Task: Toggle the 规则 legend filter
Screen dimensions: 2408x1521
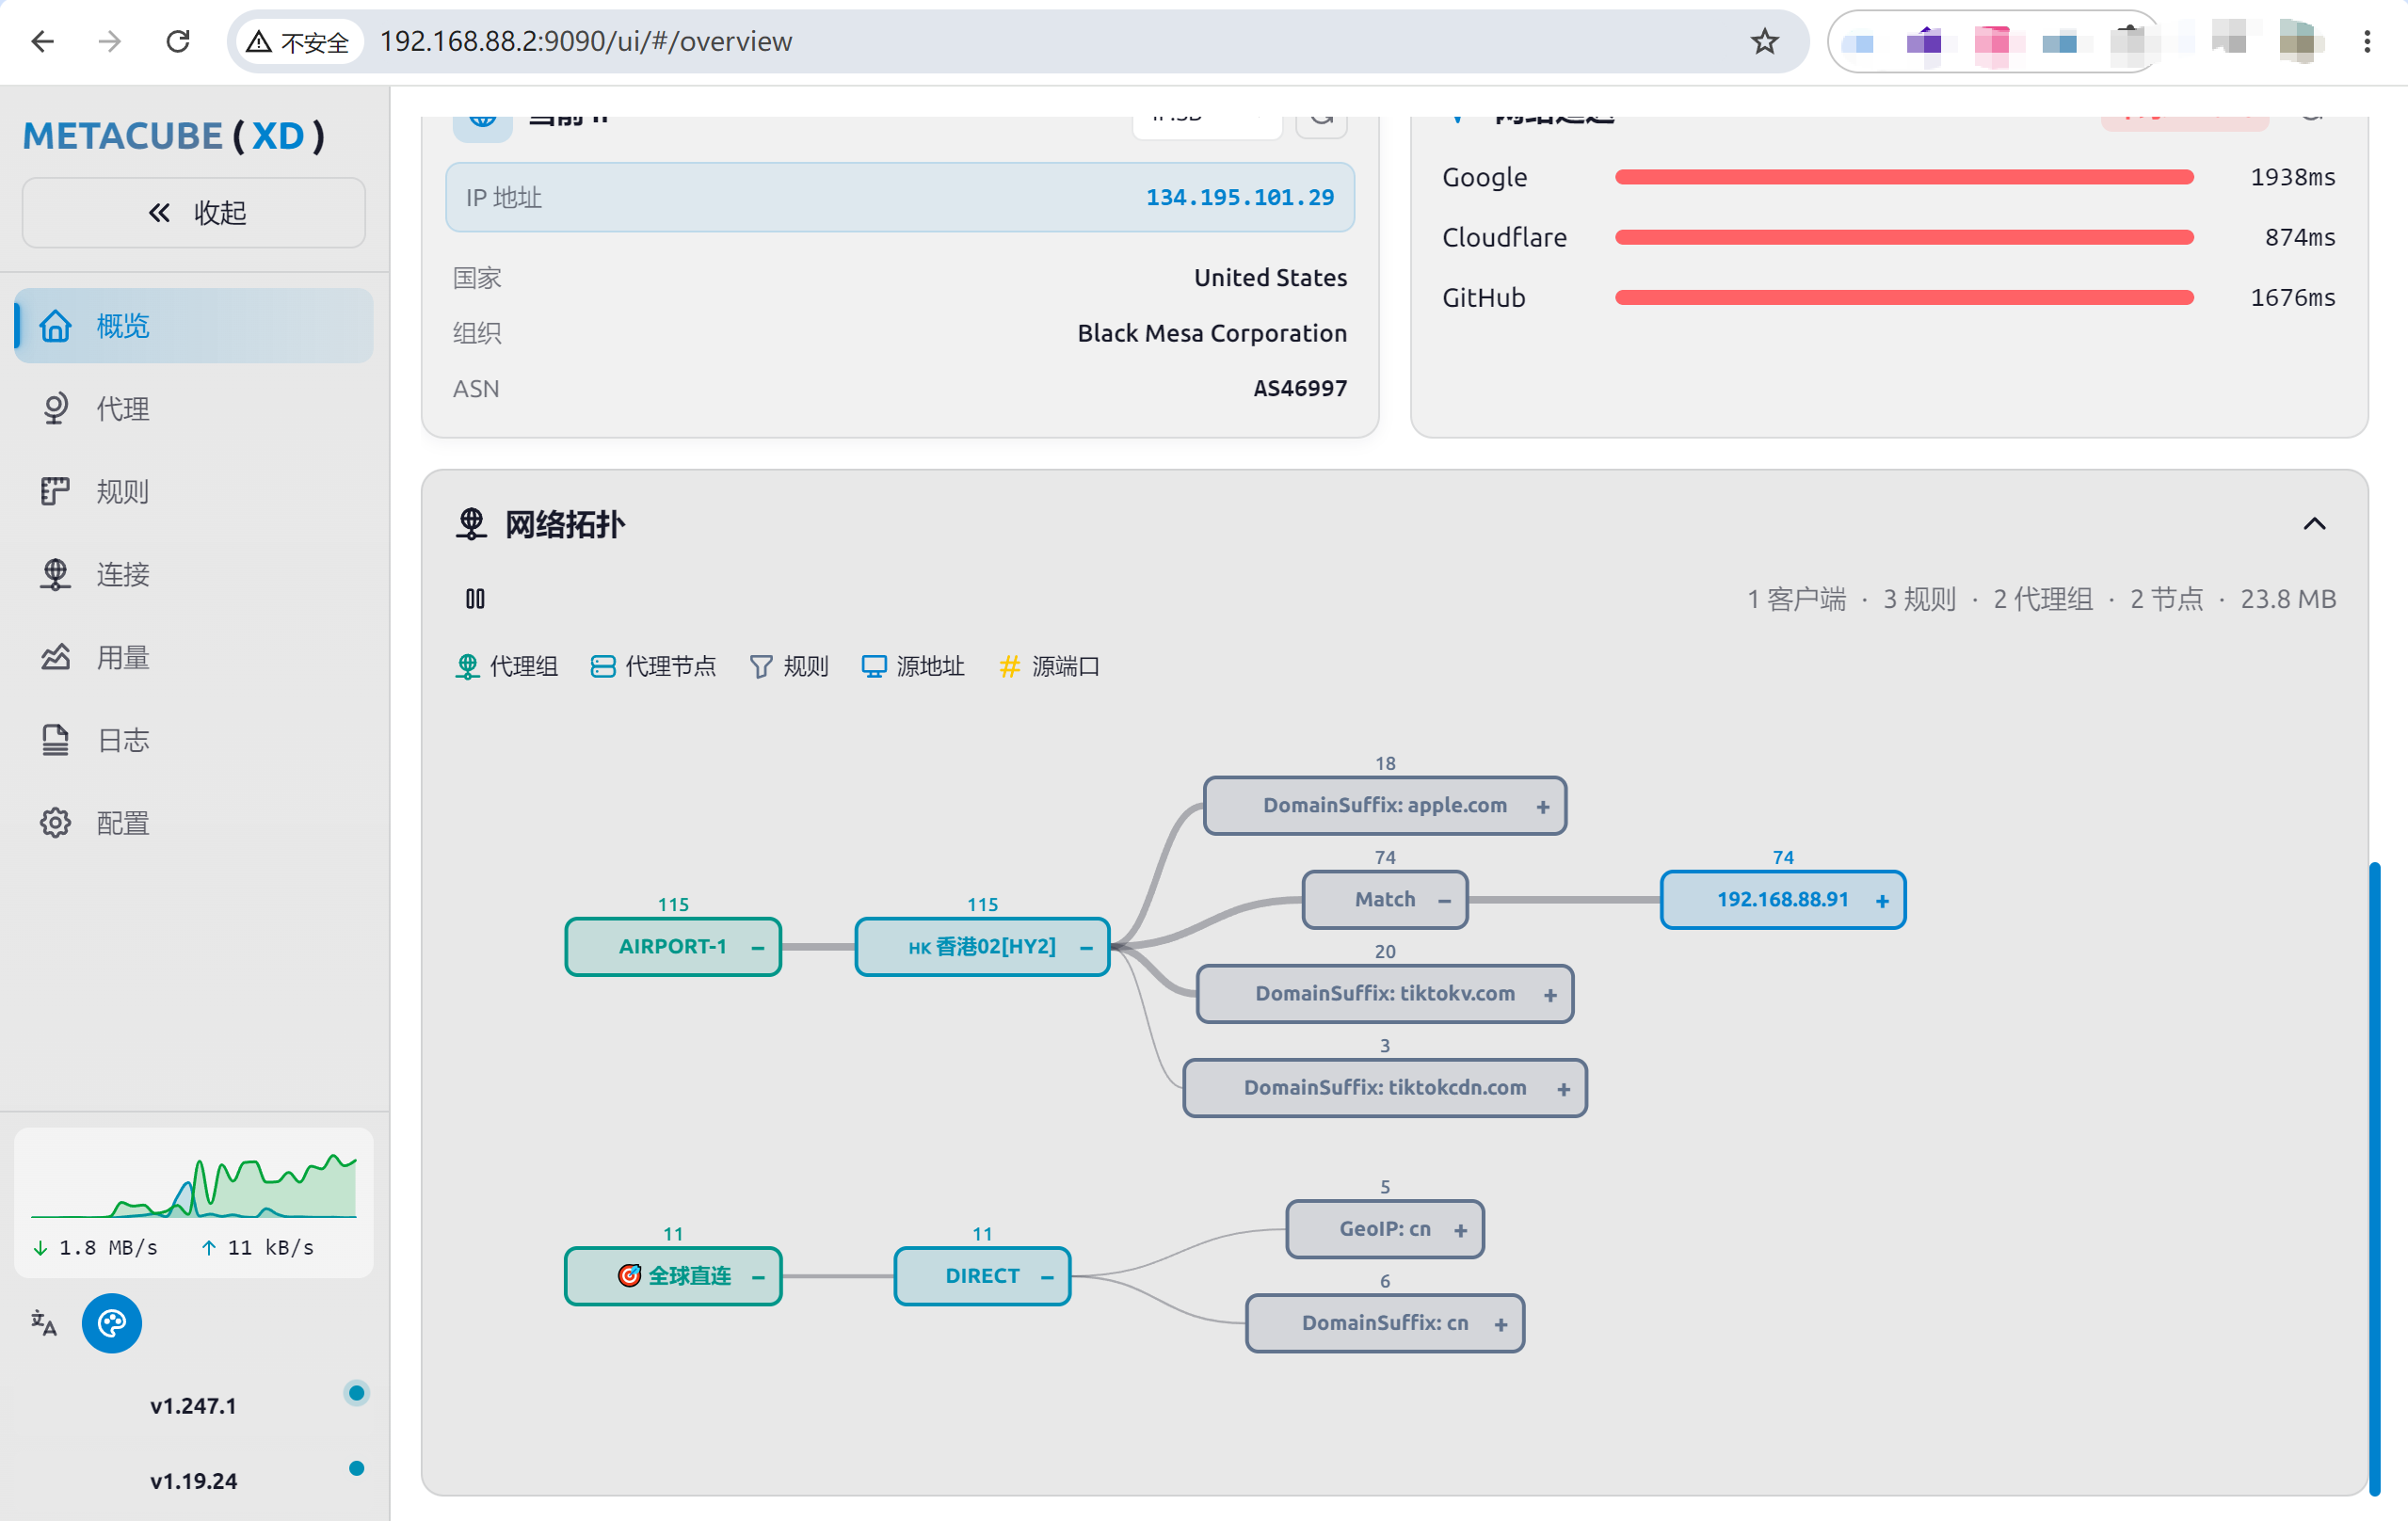Action: (x=789, y=666)
